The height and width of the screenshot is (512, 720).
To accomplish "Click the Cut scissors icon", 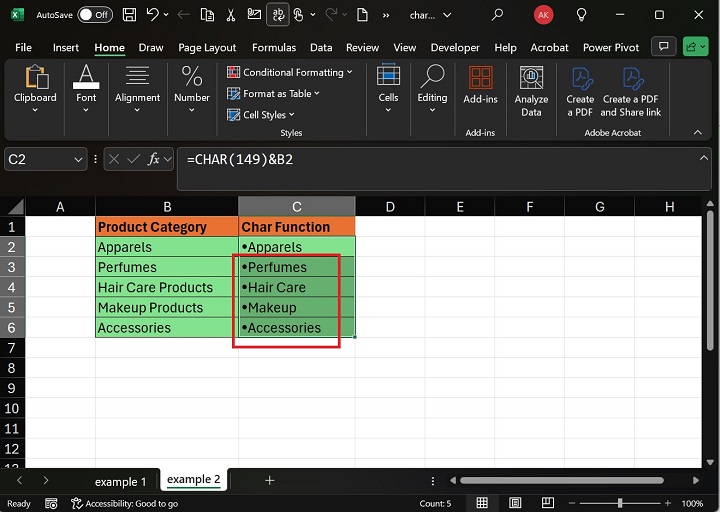I will pos(231,15).
